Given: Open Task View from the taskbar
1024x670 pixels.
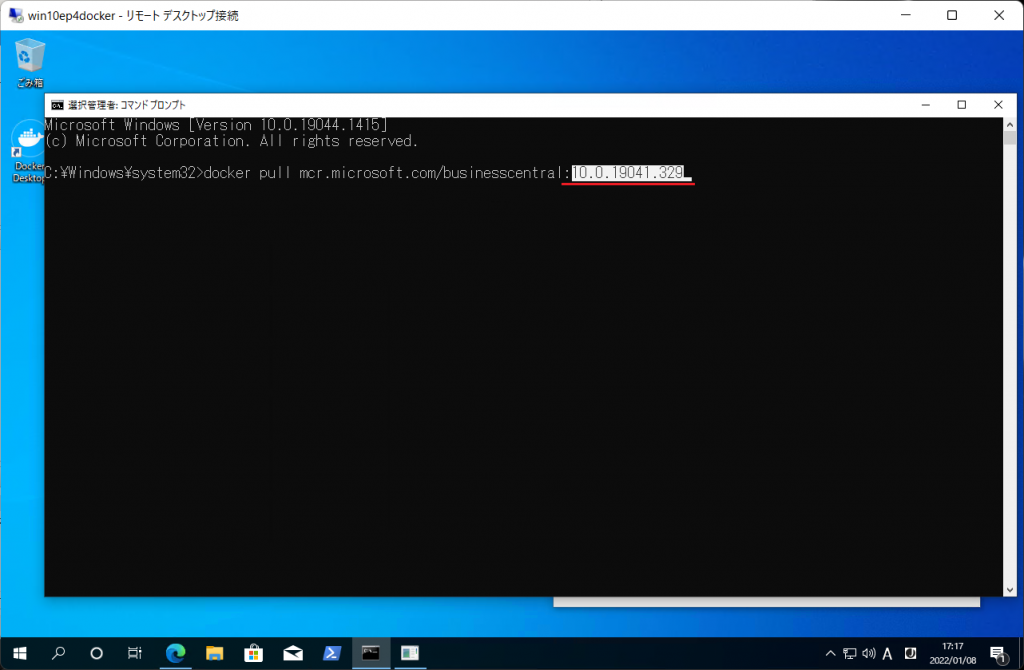Looking at the screenshot, I should pos(135,653).
